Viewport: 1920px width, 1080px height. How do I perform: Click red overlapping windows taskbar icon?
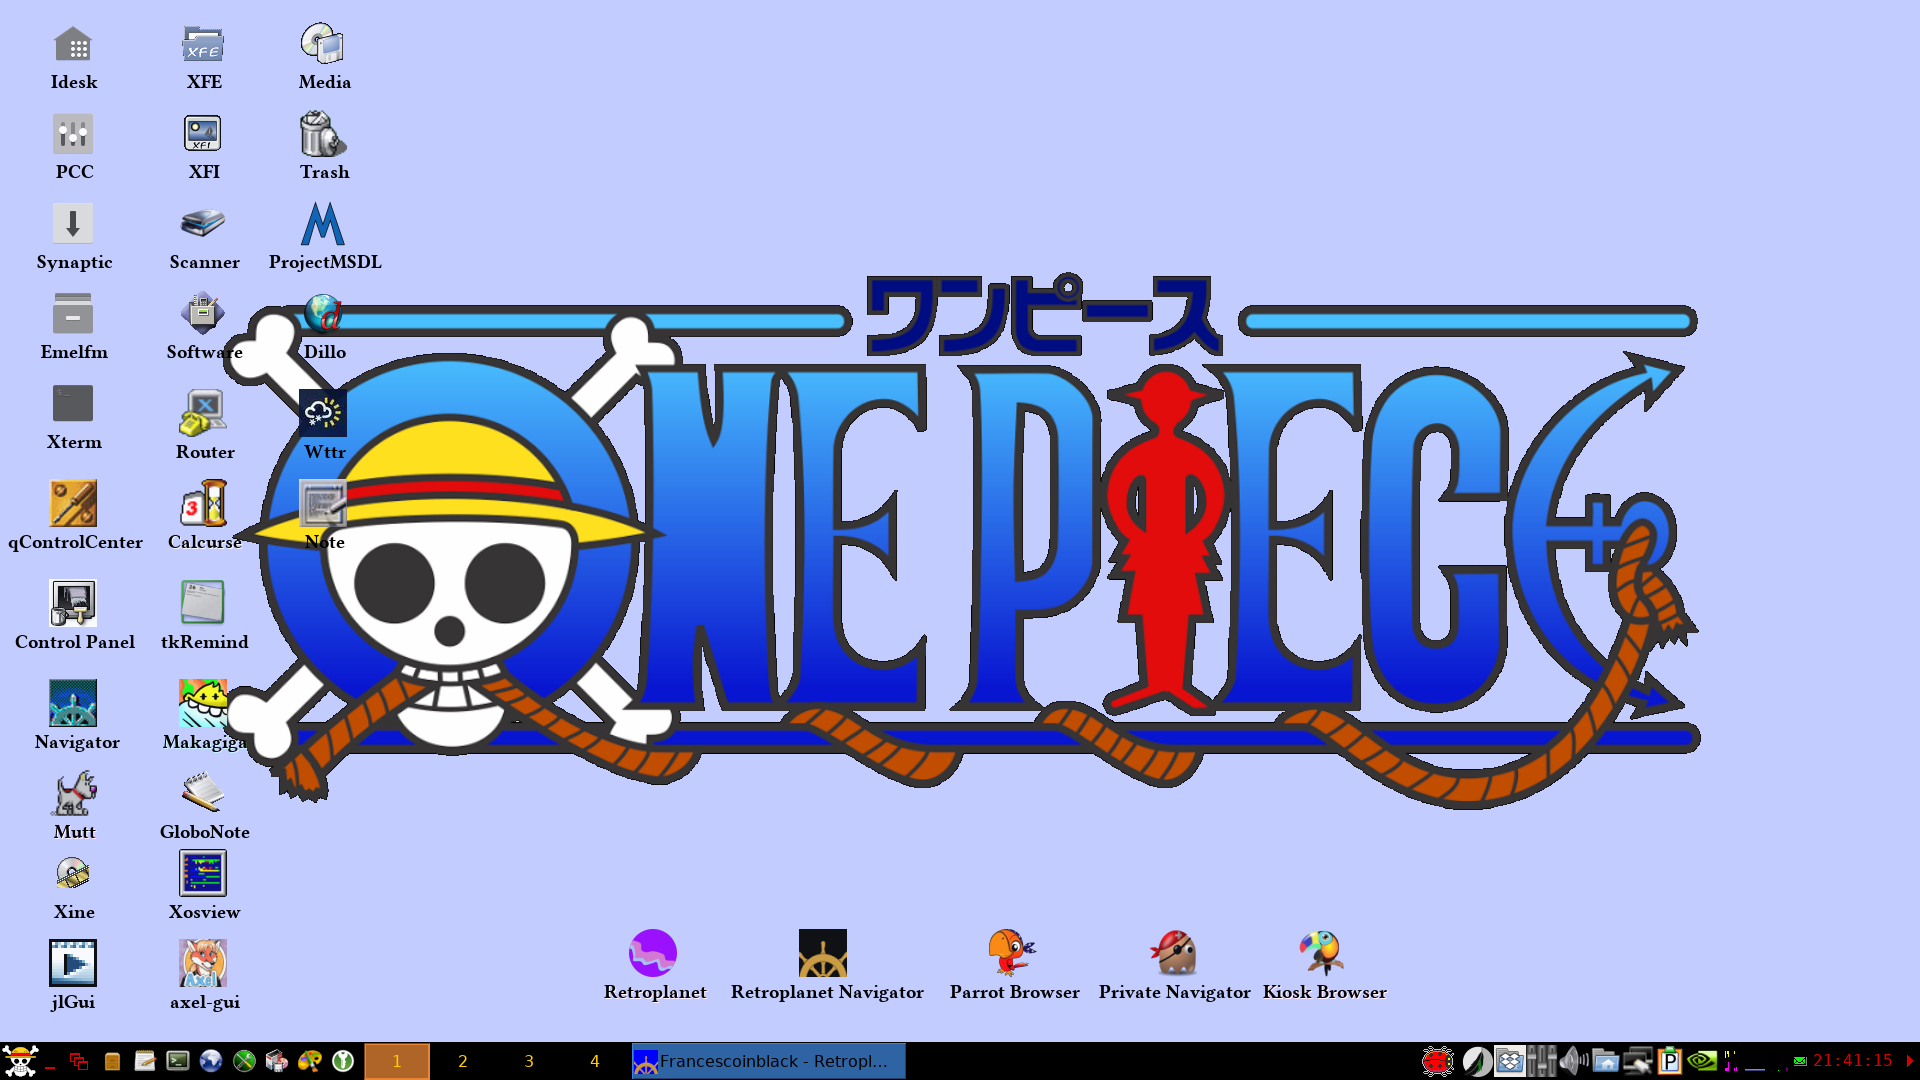79,1061
